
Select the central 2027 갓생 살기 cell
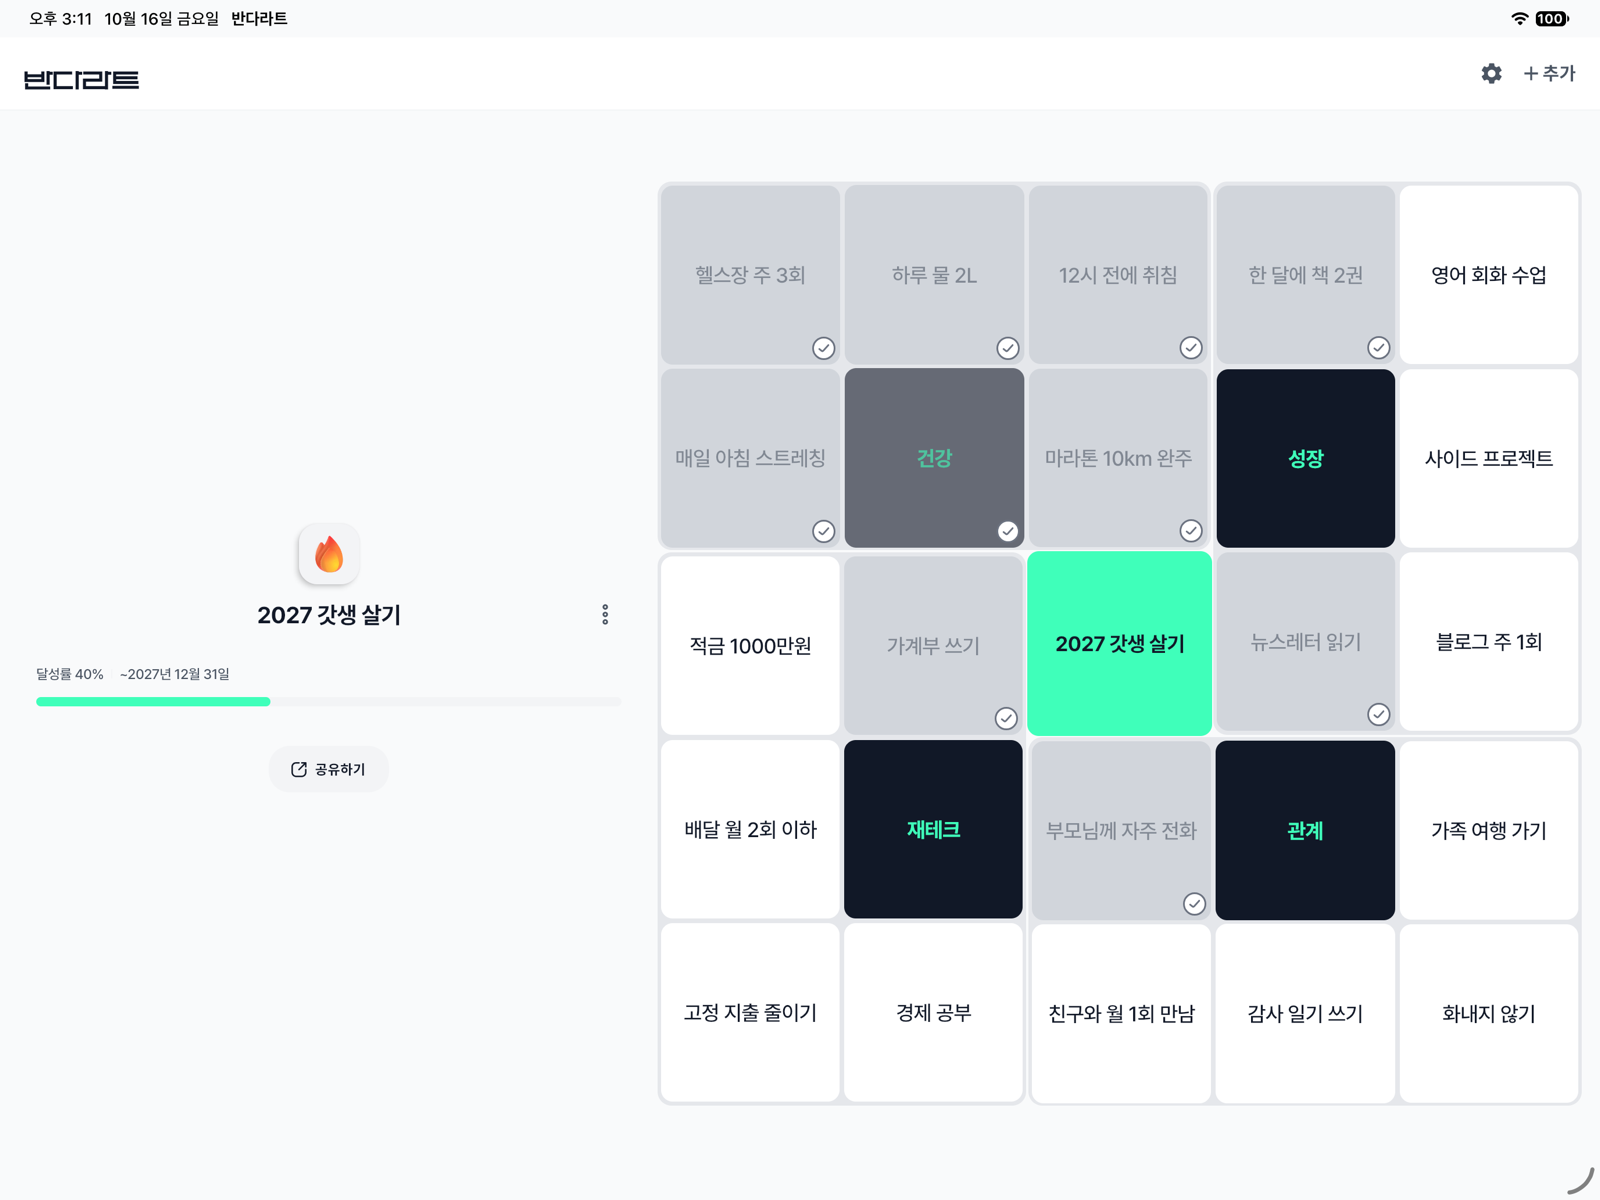point(1120,644)
